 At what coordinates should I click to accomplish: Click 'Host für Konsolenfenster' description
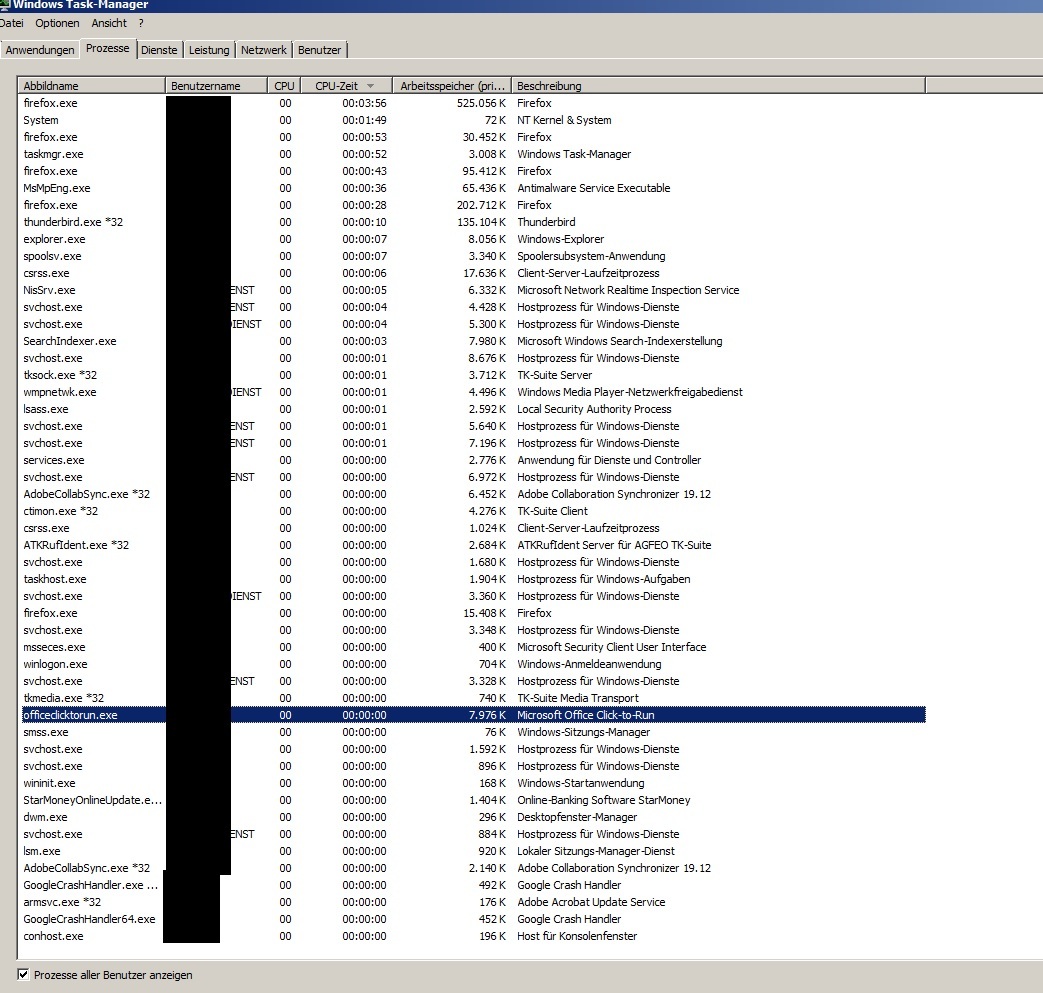[577, 936]
